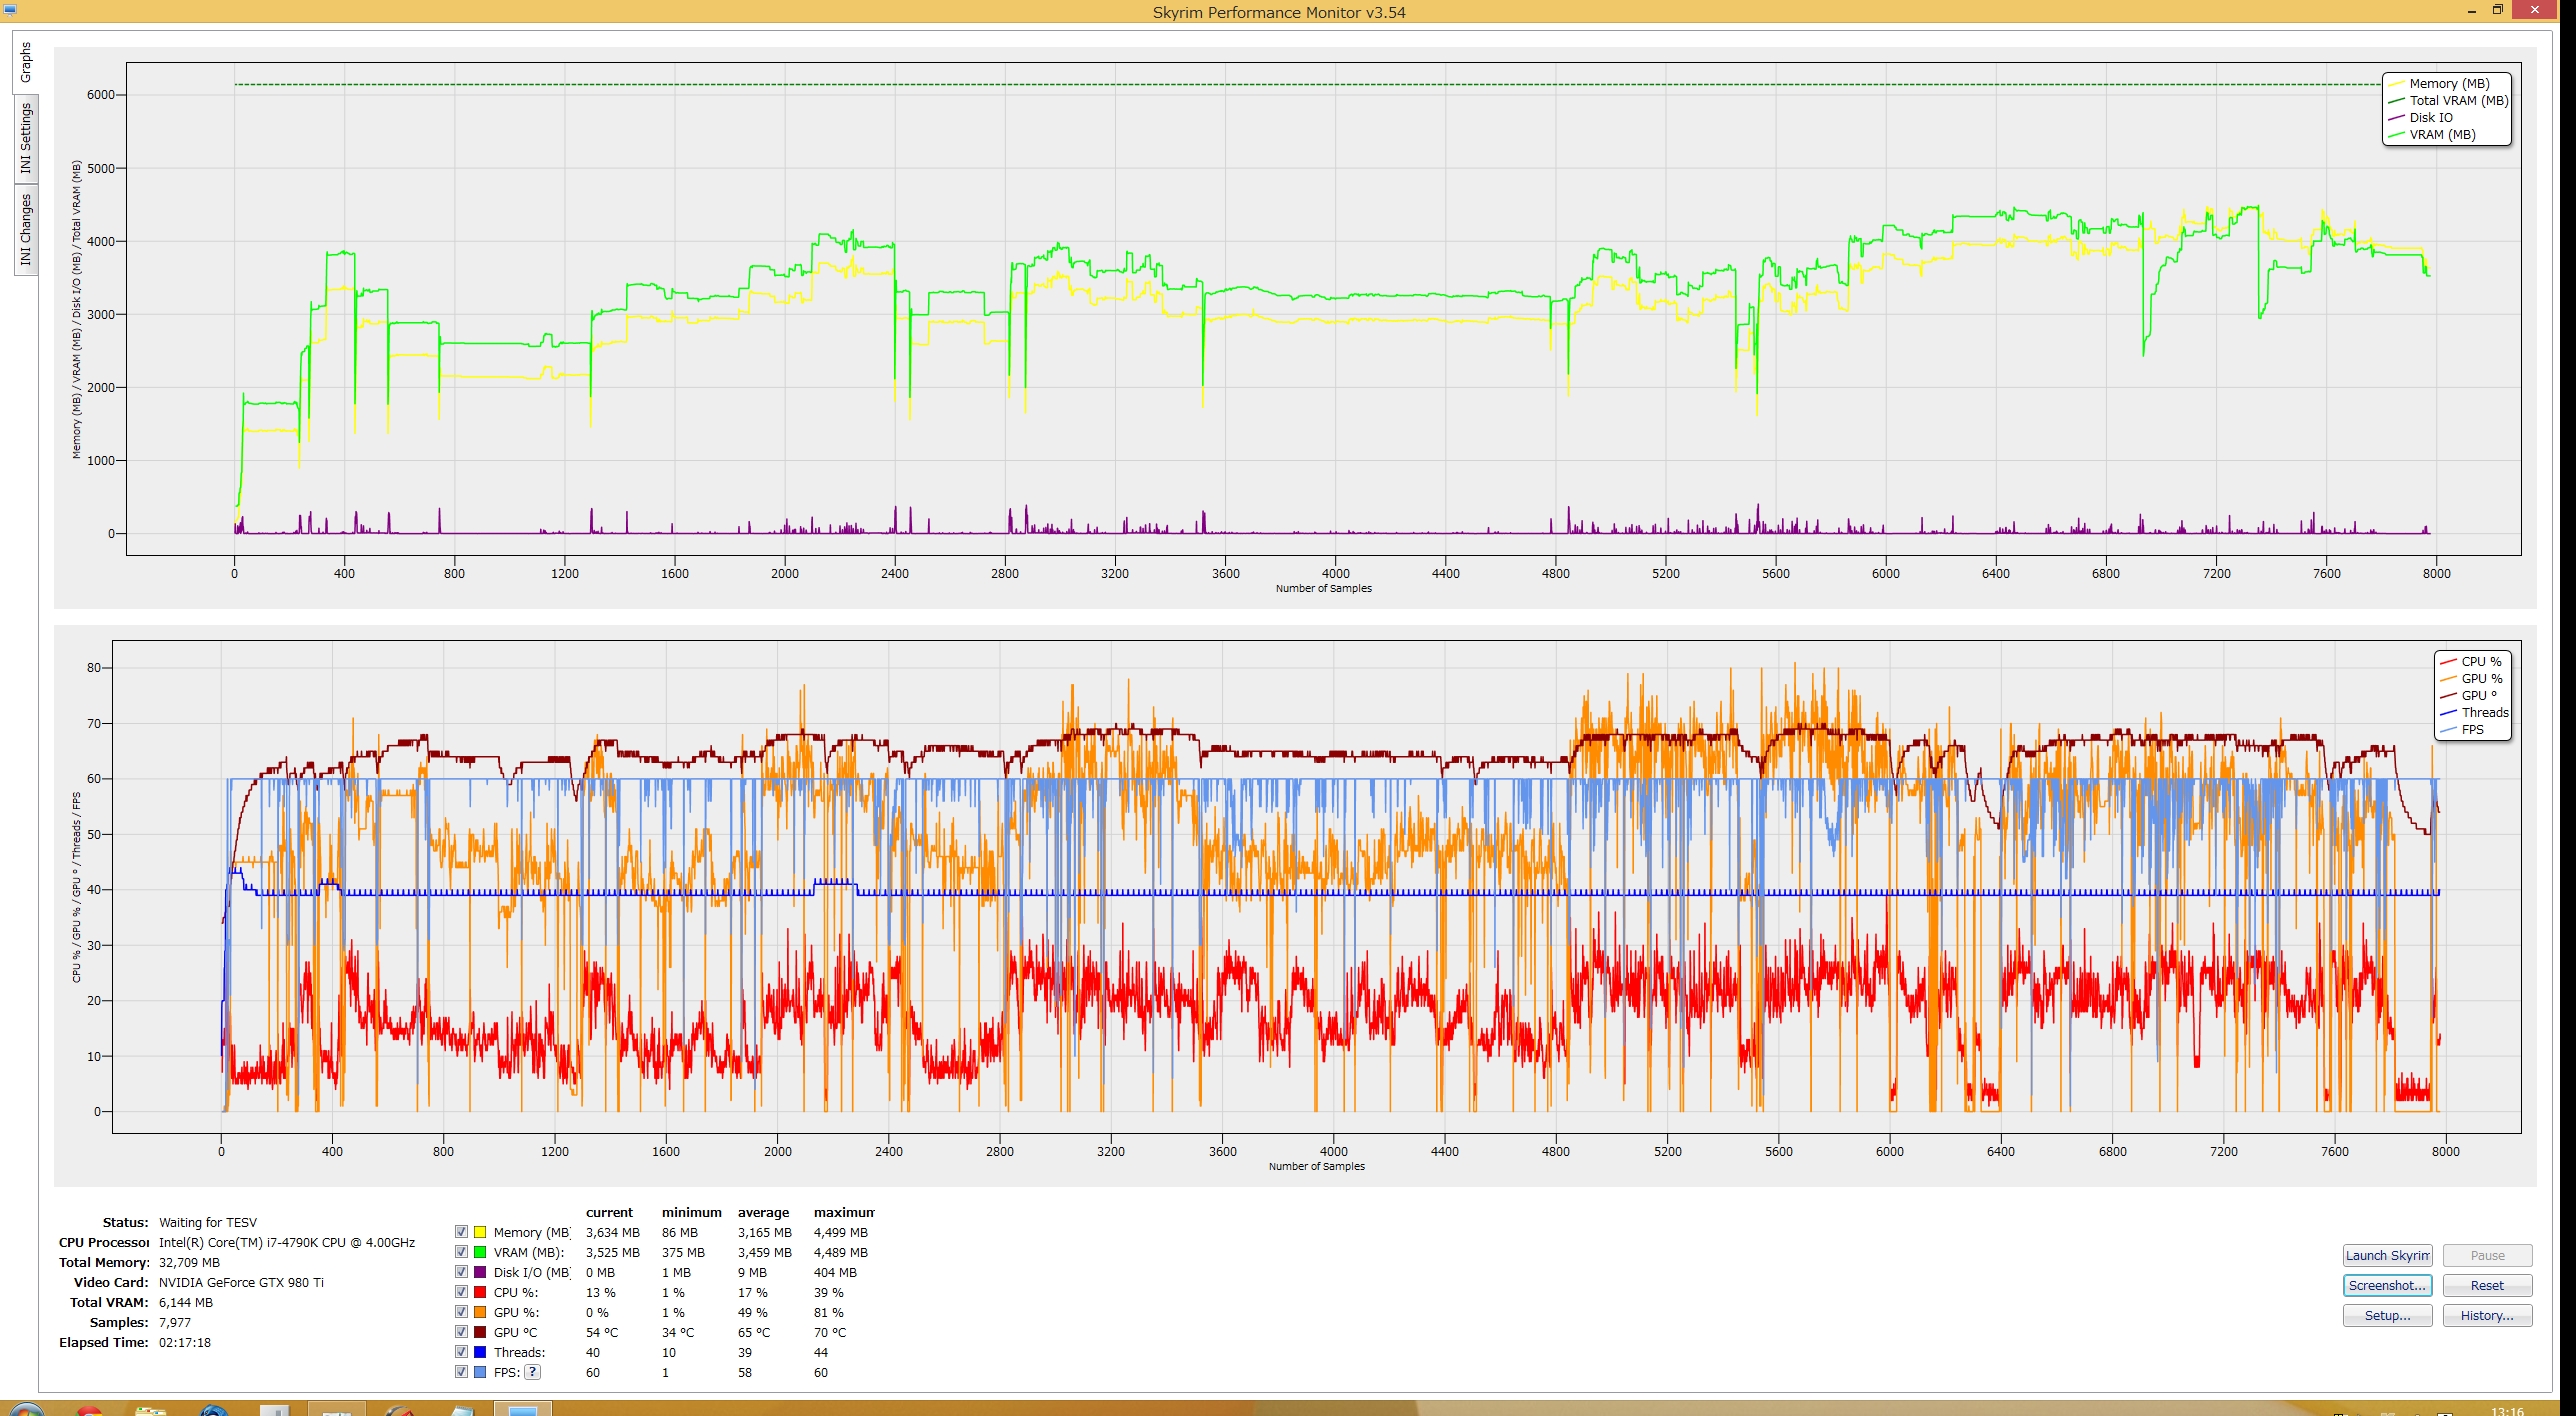
Task: Click the dark red GPU °C swatch
Action: [x=480, y=1332]
